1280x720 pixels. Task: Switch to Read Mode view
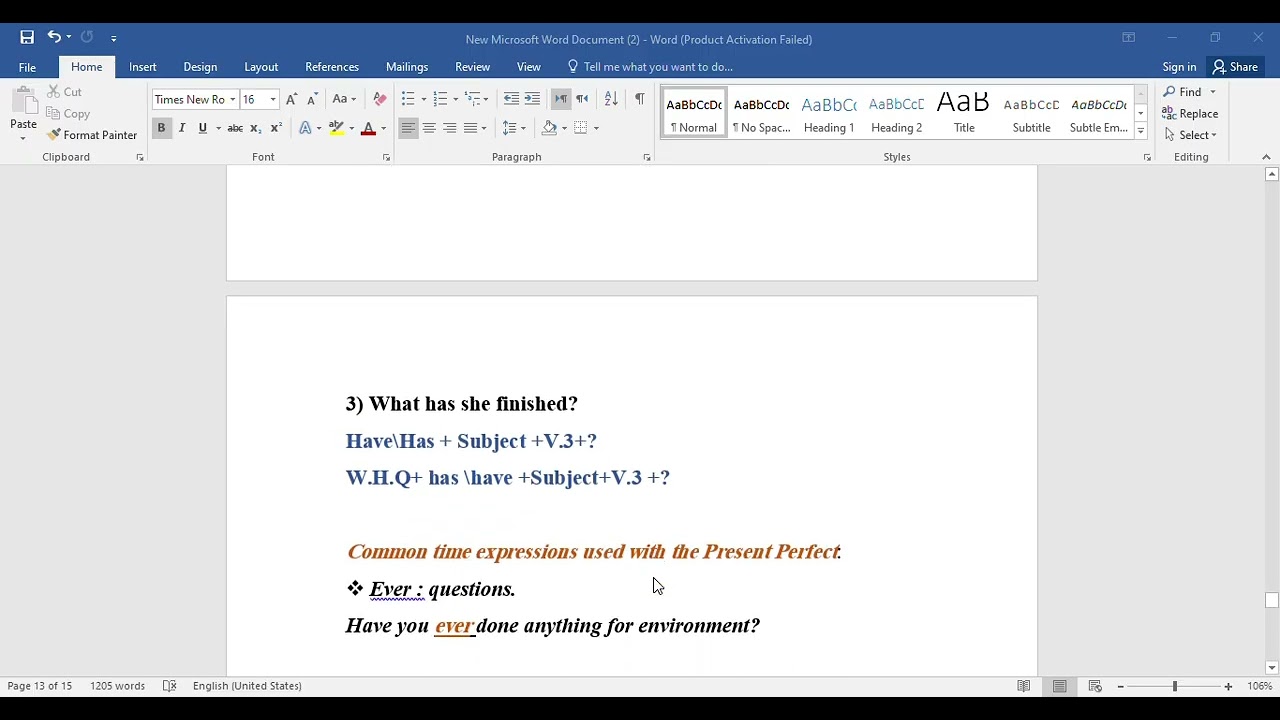[1024, 686]
